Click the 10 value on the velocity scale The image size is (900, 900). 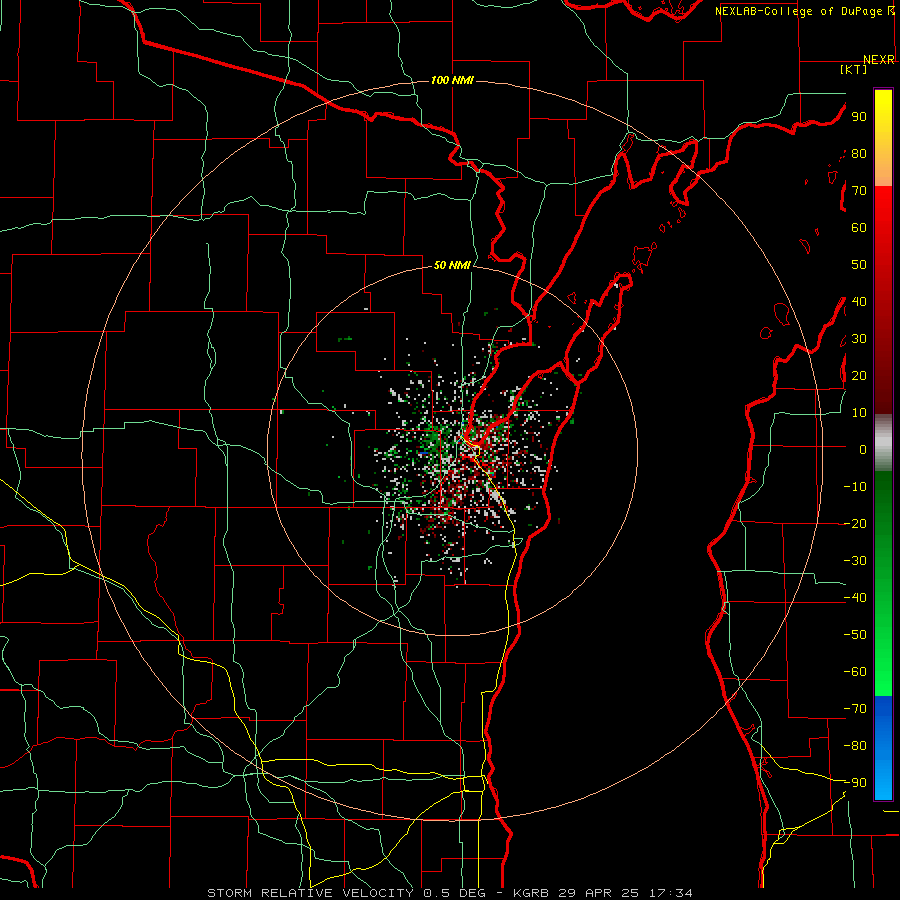click(859, 413)
